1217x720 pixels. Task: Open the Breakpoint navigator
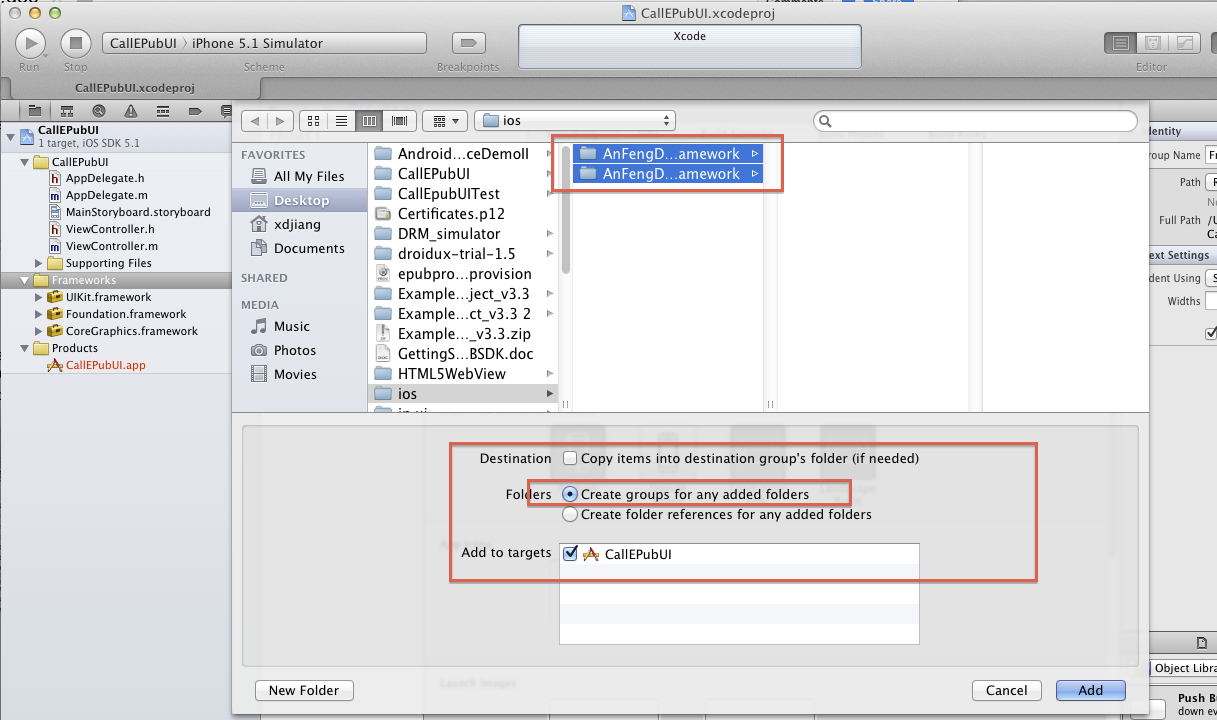point(195,110)
